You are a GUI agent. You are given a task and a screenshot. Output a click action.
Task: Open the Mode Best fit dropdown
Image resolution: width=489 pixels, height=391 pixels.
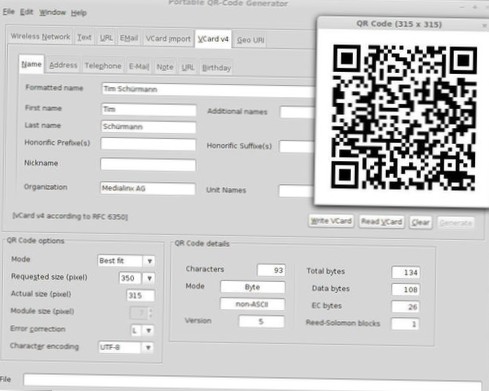[x=126, y=261]
